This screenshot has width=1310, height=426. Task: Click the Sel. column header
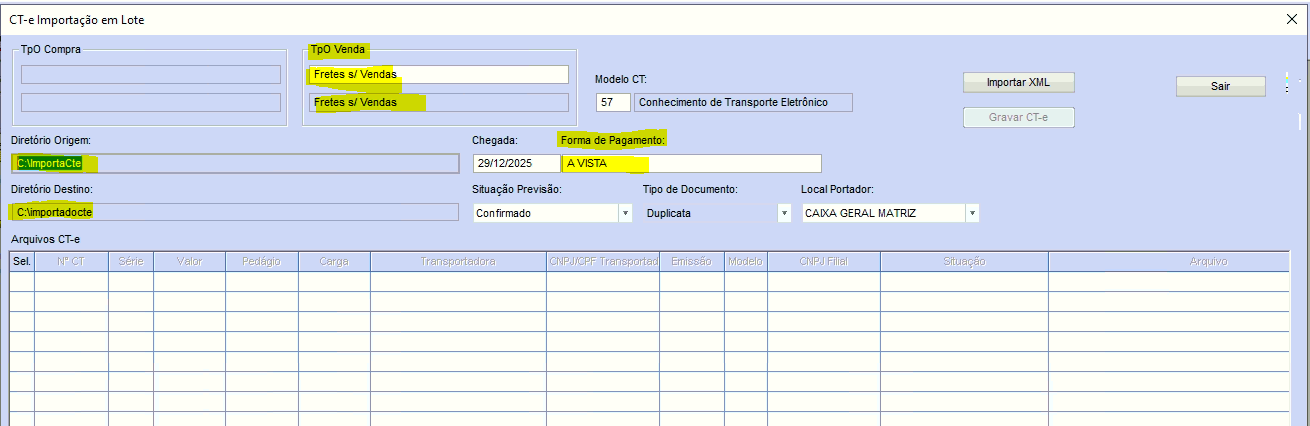22,261
